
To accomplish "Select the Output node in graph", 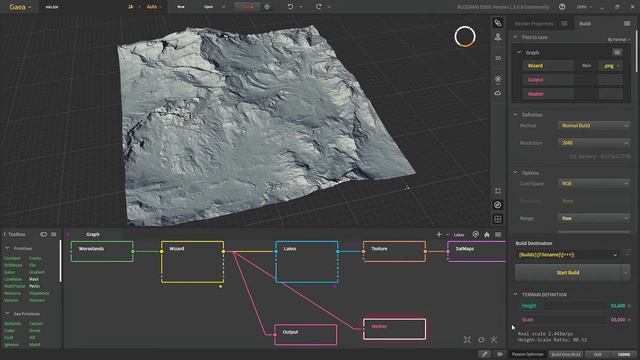I will point(306,335).
